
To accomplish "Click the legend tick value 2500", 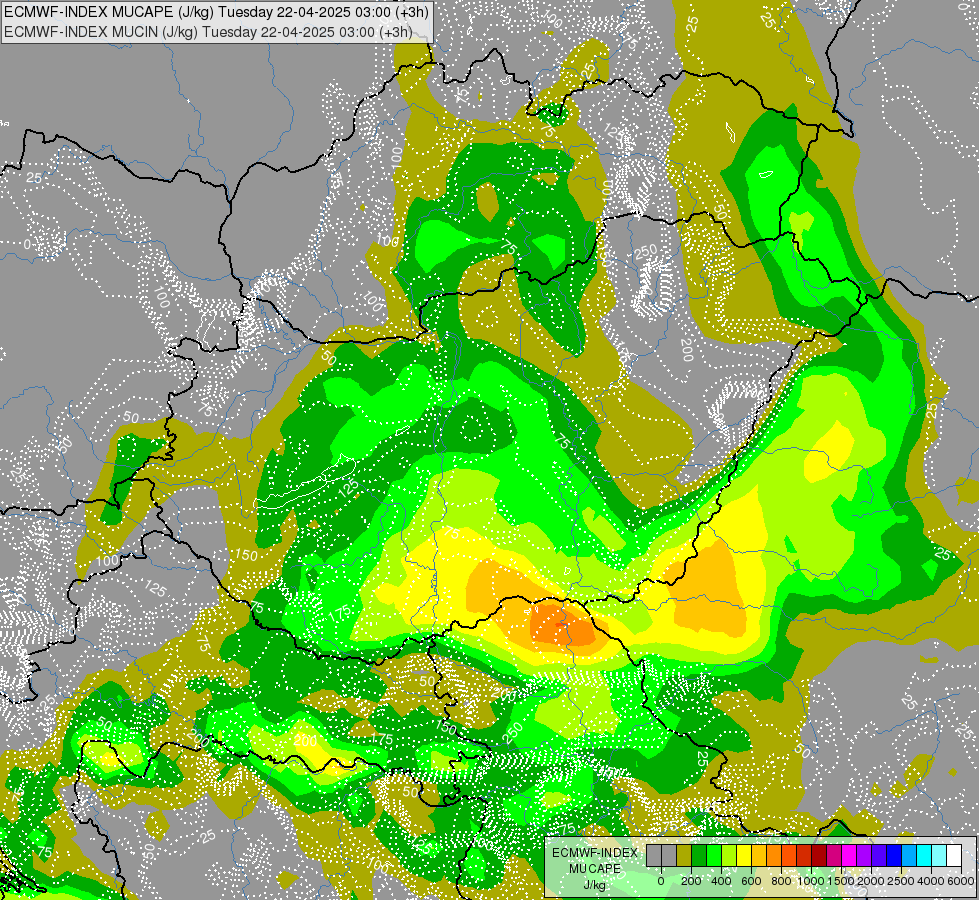I will click(x=900, y=881).
